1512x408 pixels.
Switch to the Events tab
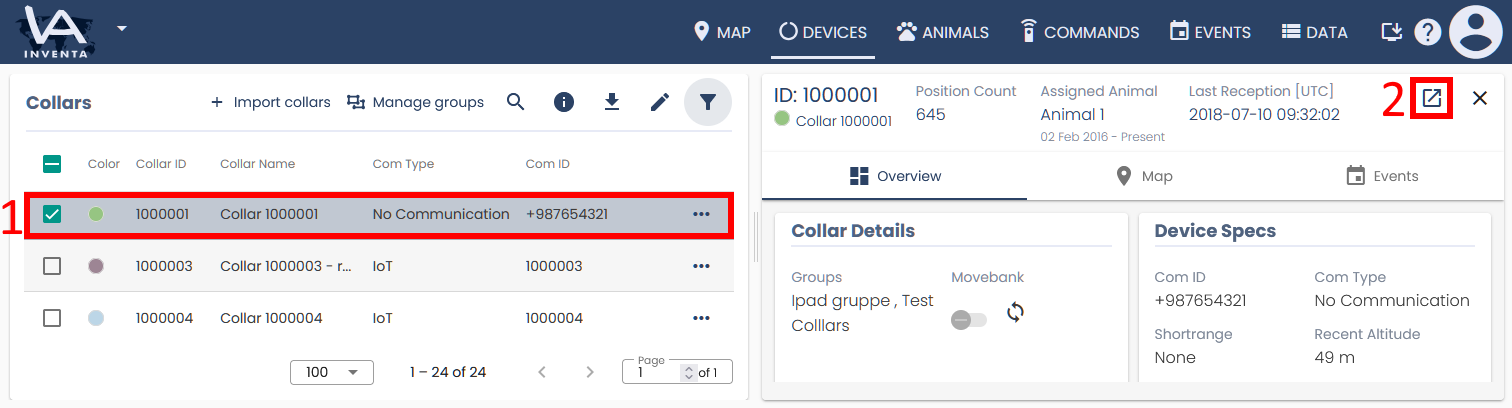(x=1382, y=176)
